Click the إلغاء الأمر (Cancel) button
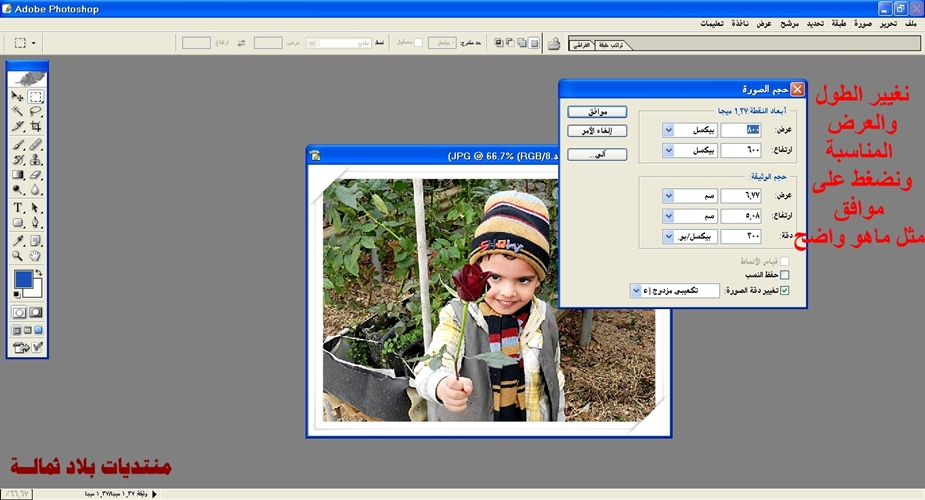This screenshot has height=500, width=925. coord(597,131)
